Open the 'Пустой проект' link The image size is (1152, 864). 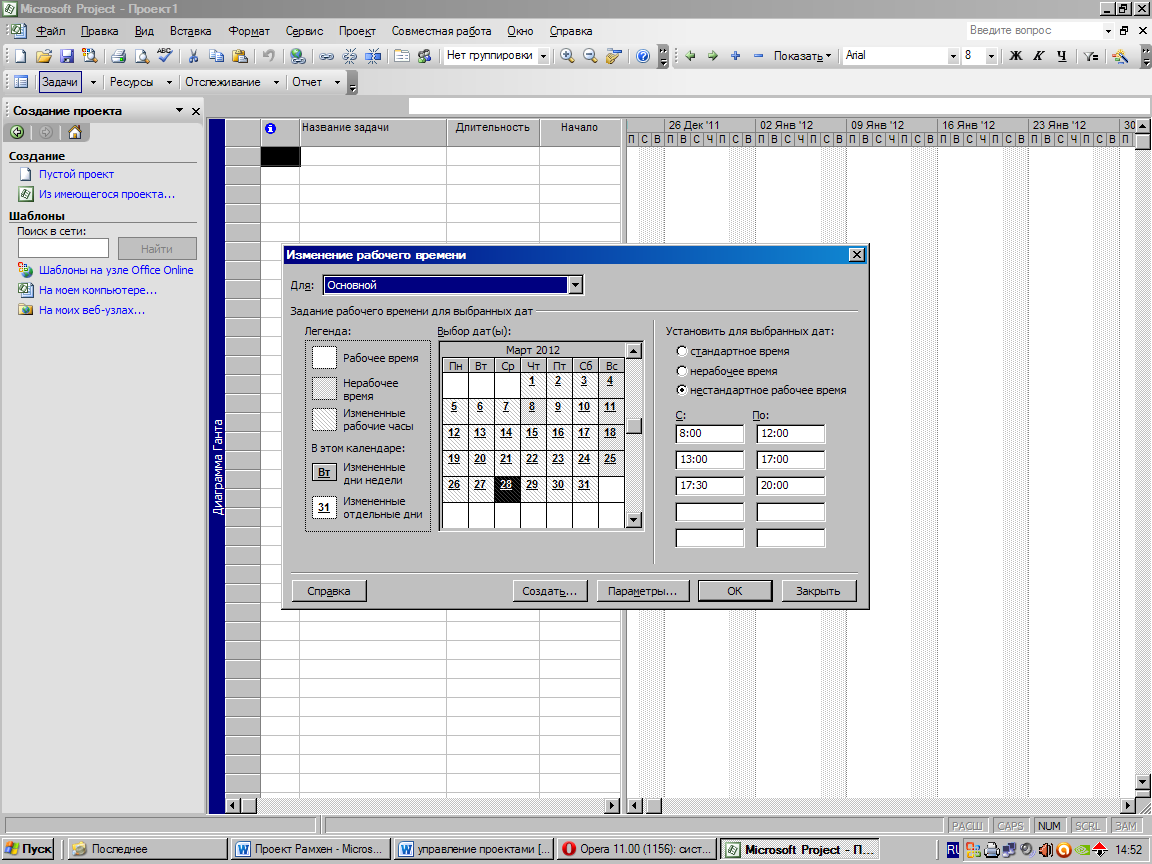pos(76,174)
